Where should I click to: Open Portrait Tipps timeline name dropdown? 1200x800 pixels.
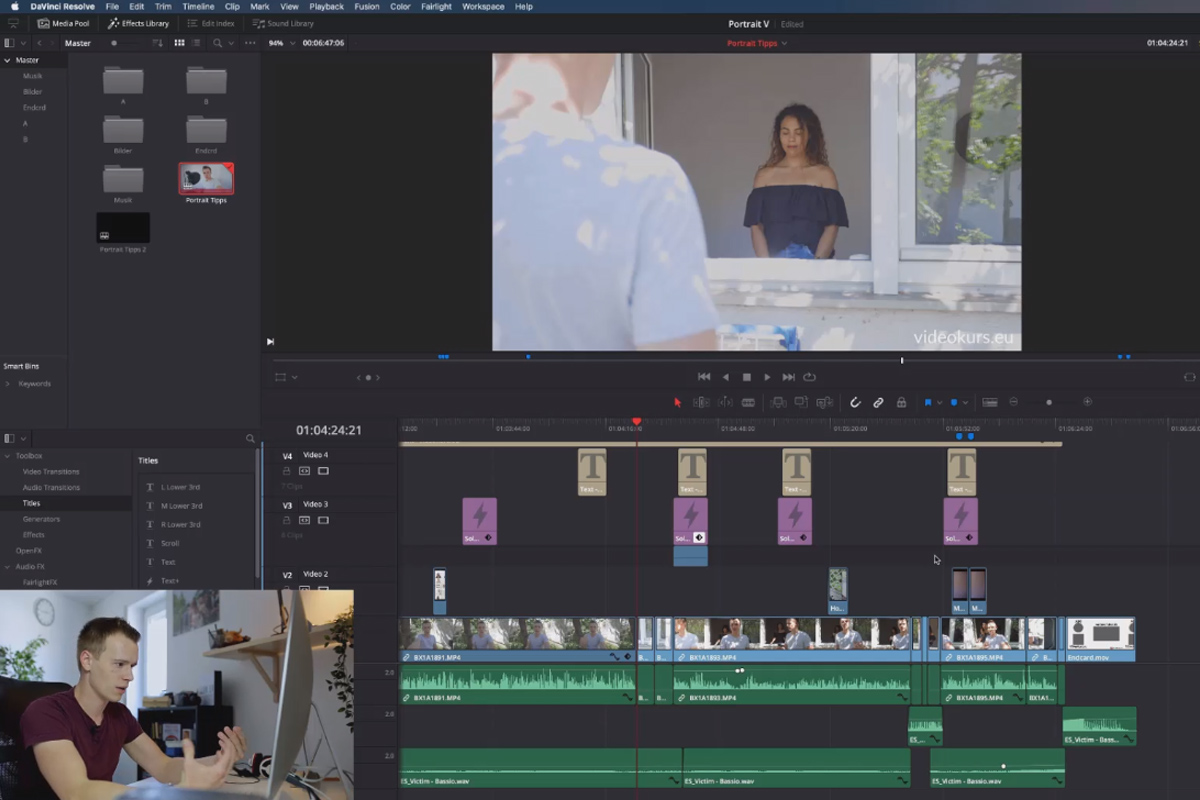click(784, 43)
